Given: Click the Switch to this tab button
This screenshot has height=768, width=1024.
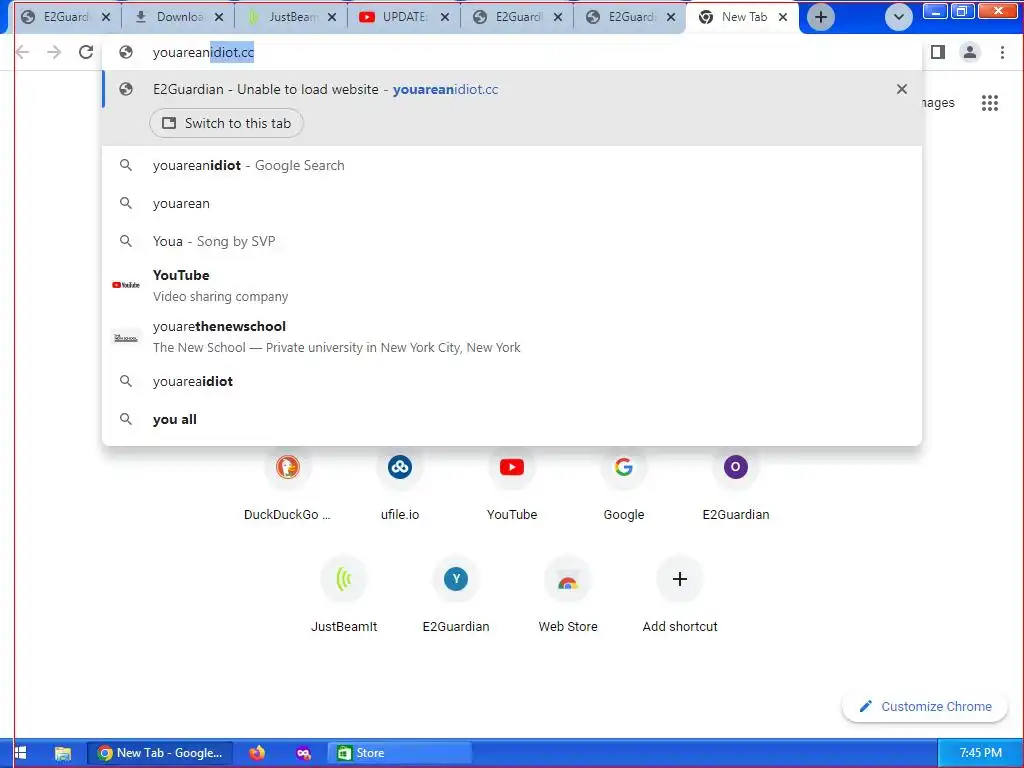Looking at the screenshot, I should point(226,123).
